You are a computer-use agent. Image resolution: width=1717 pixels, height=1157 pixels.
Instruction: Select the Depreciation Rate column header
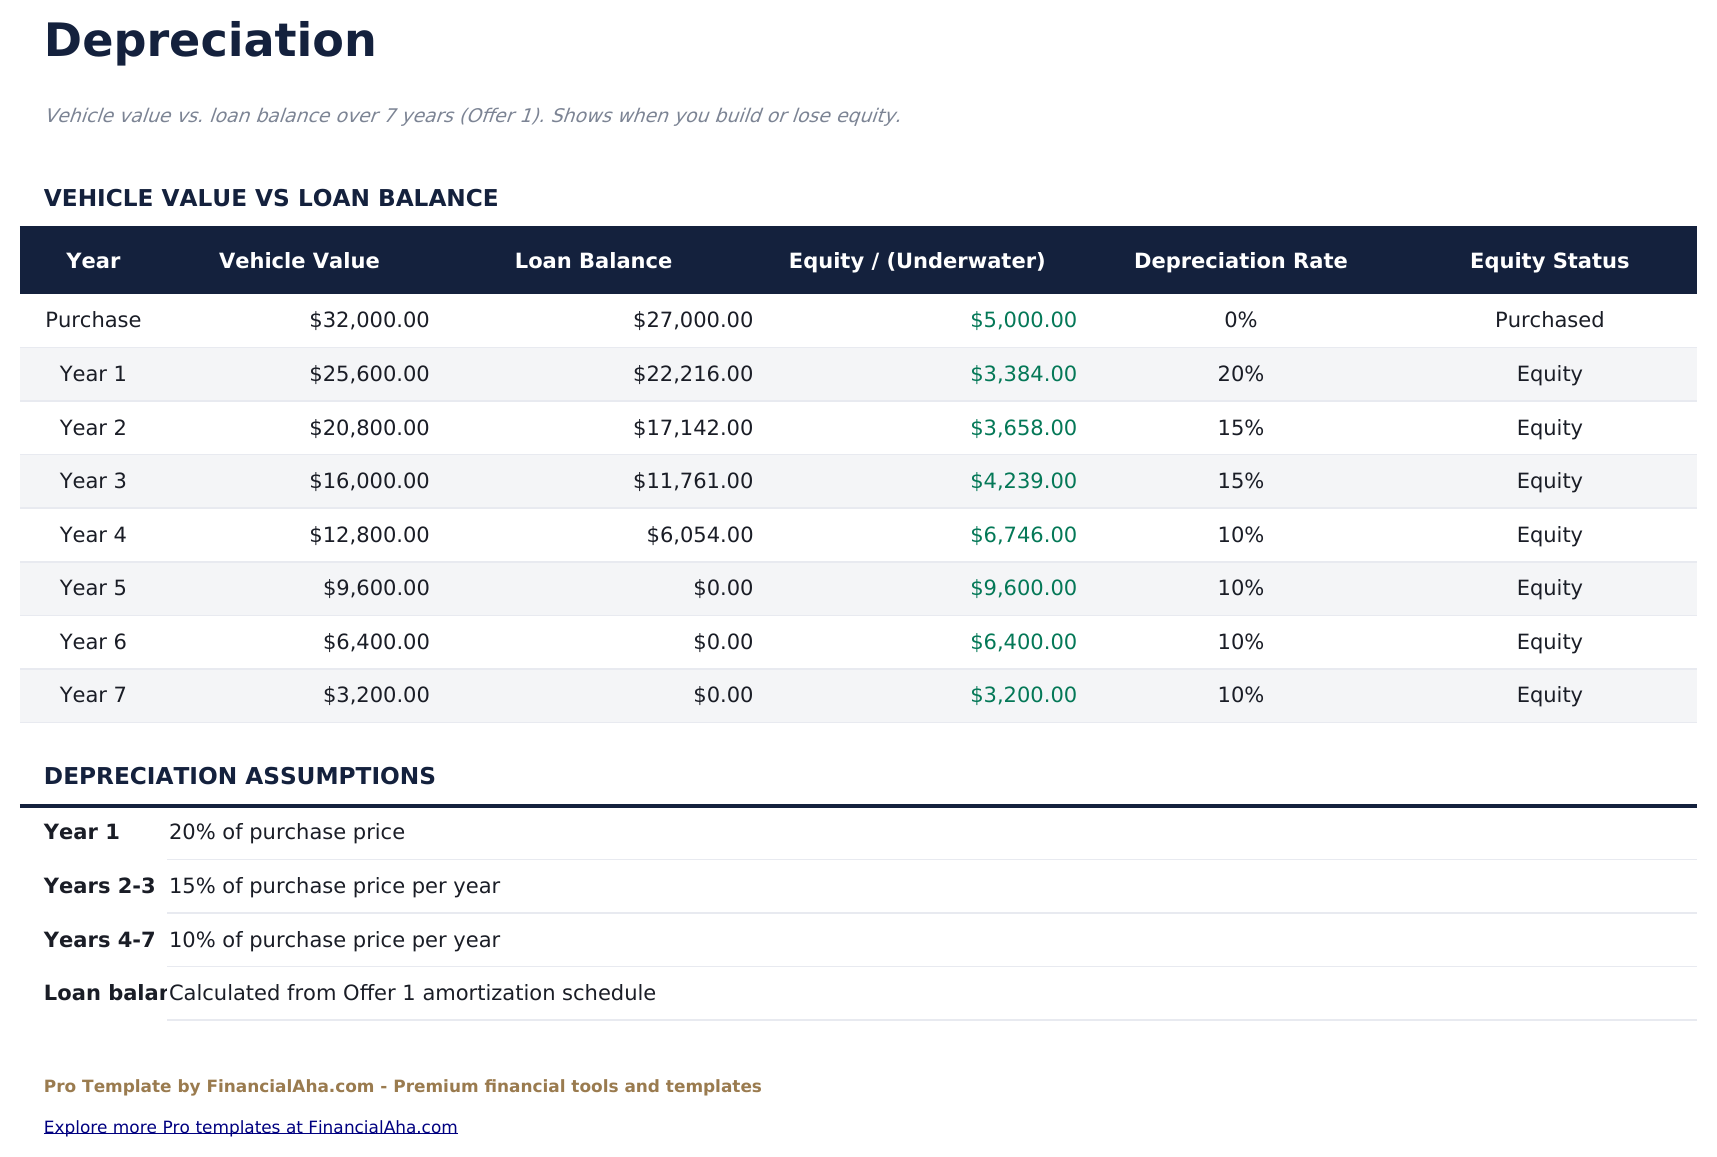click(1240, 260)
